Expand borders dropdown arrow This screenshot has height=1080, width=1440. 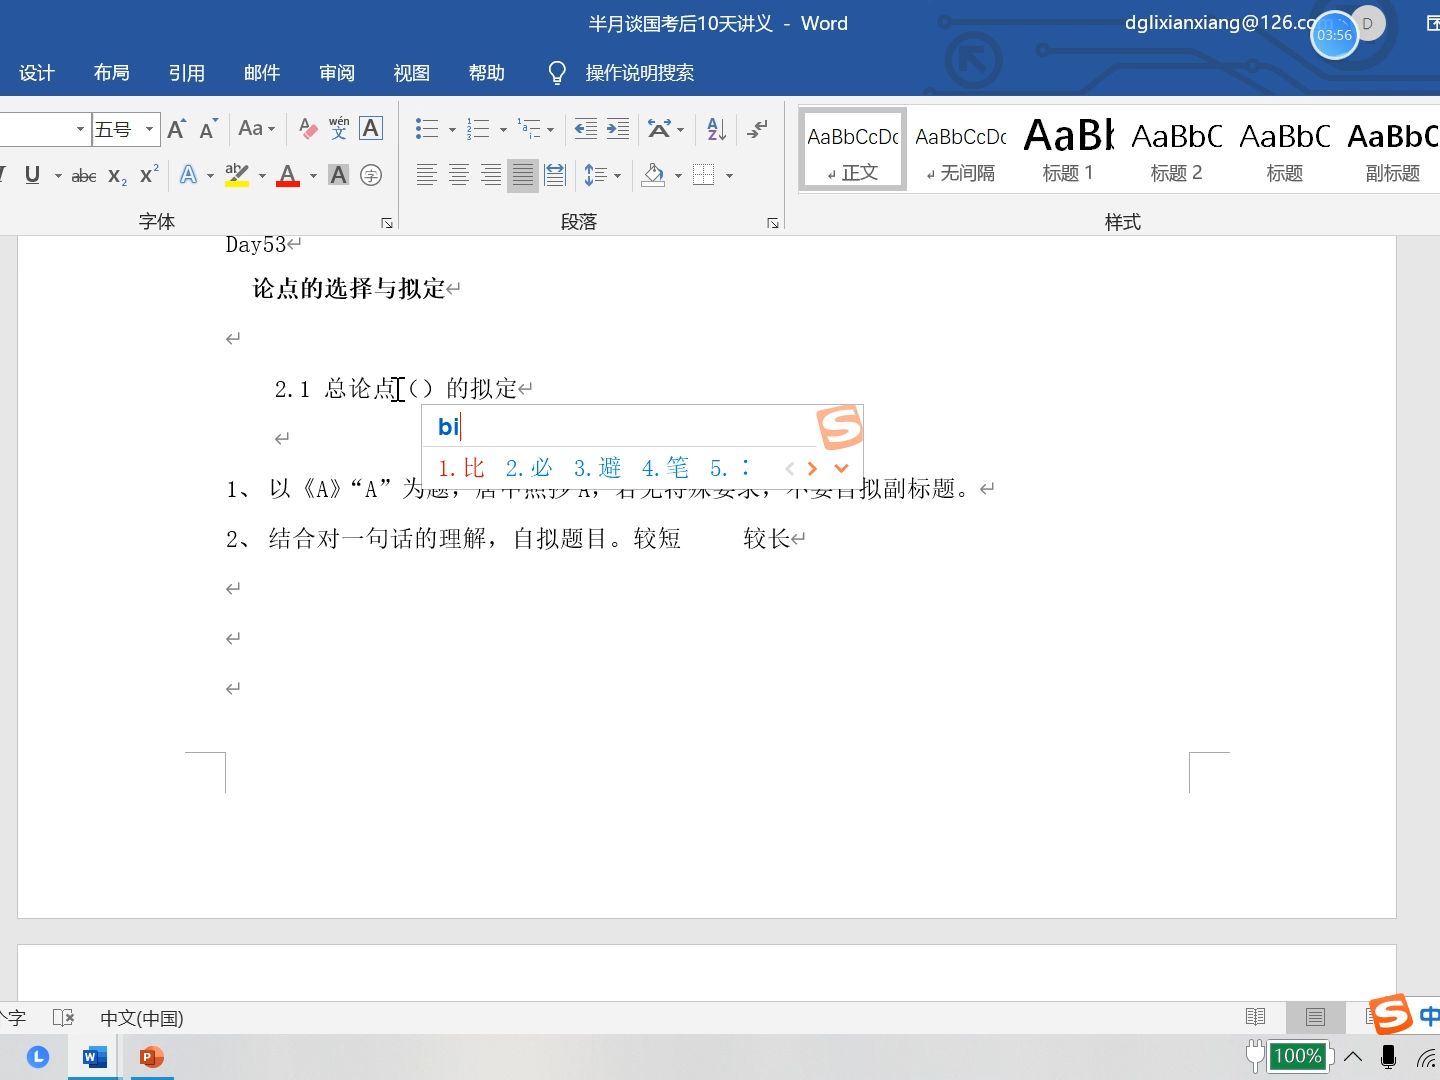point(729,176)
